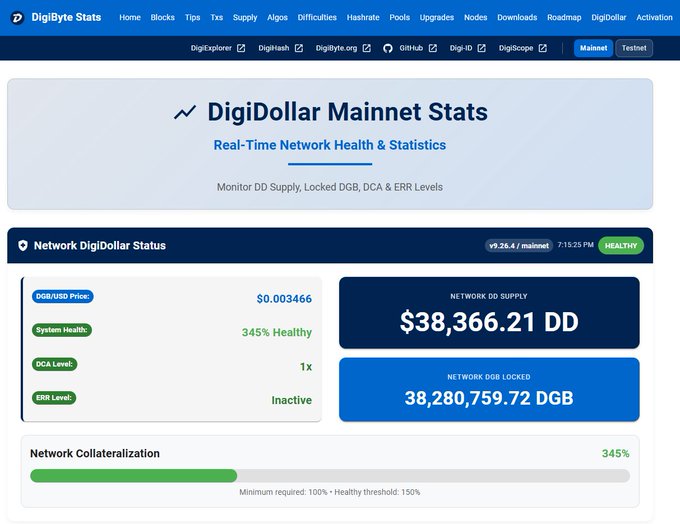Click the external link icon beside DigiByte.org
Viewport: 680px width, 524px height.
click(x=366, y=48)
